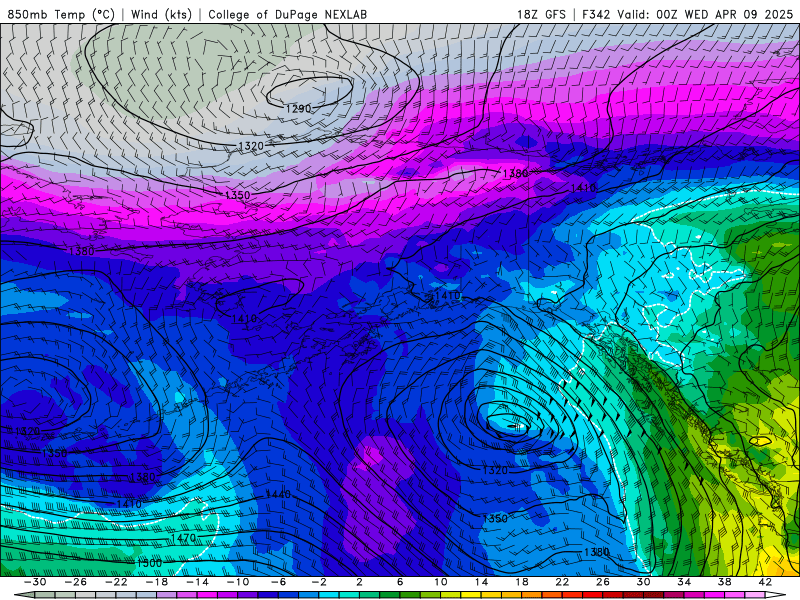
Task: Click the '850mb Temp (°C)' title text
Action: [61, 14]
